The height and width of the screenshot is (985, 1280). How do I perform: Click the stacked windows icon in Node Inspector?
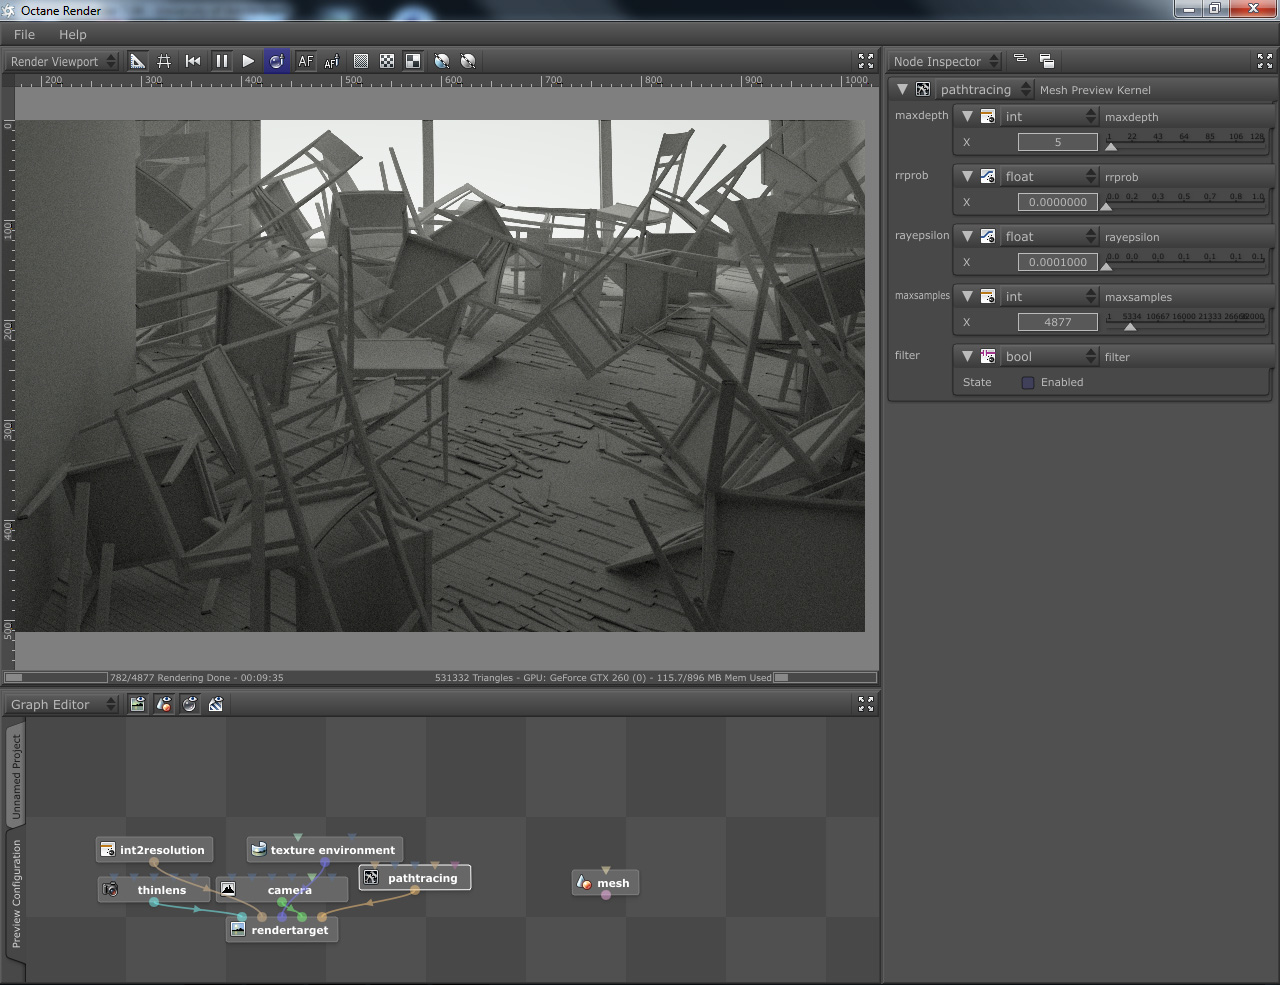(1046, 61)
